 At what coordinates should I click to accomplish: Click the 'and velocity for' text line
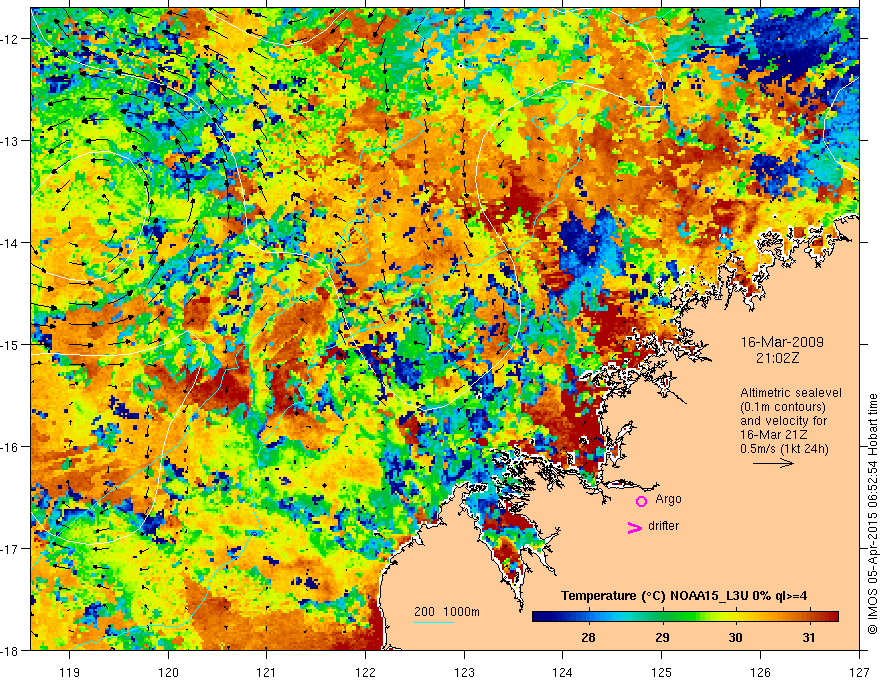click(783, 421)
